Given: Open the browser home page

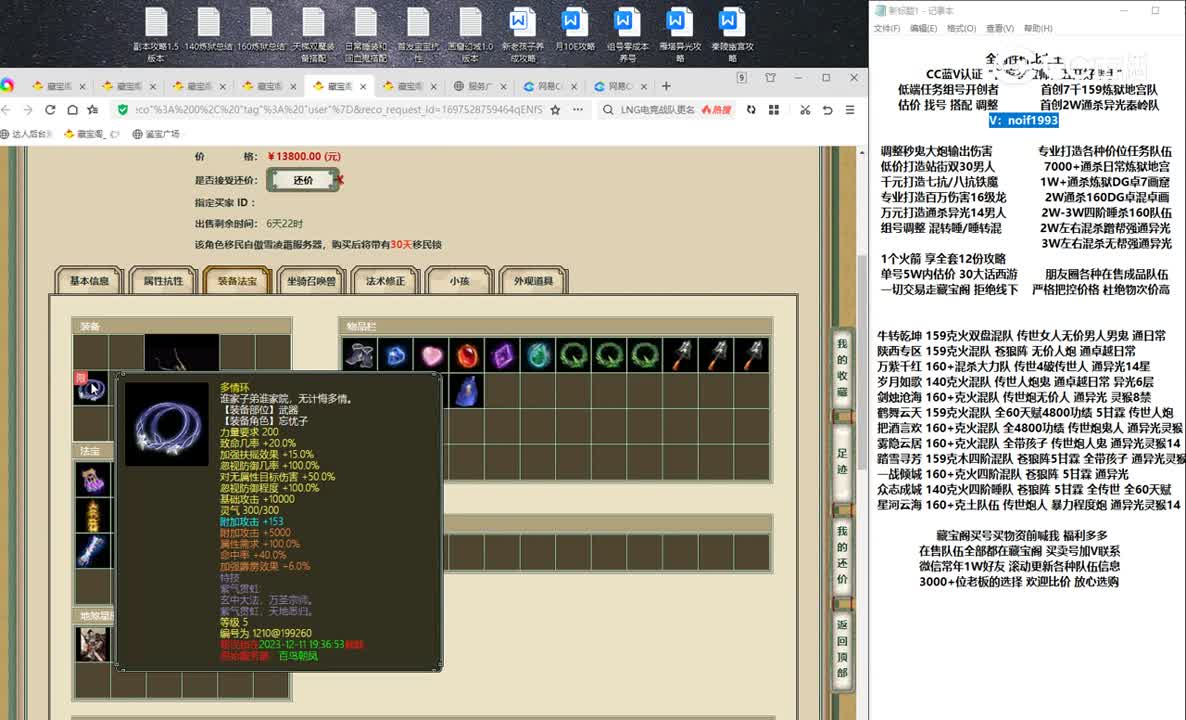Looking at the screenshot, I should coord(72,110).
